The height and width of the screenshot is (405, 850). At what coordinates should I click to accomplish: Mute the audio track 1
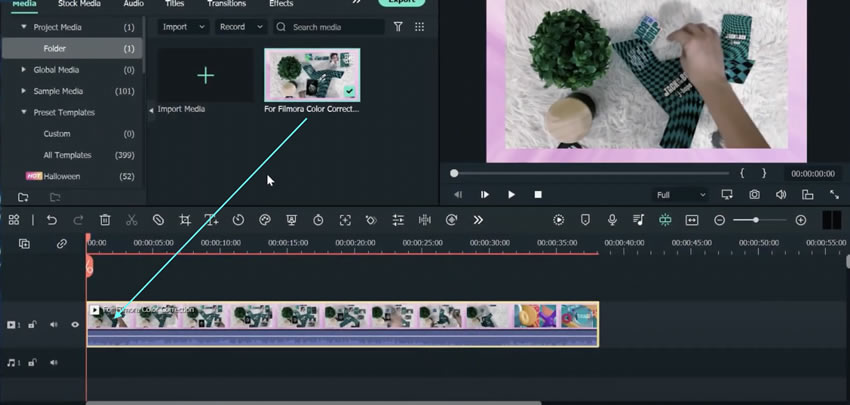click(x=54, y=363)
